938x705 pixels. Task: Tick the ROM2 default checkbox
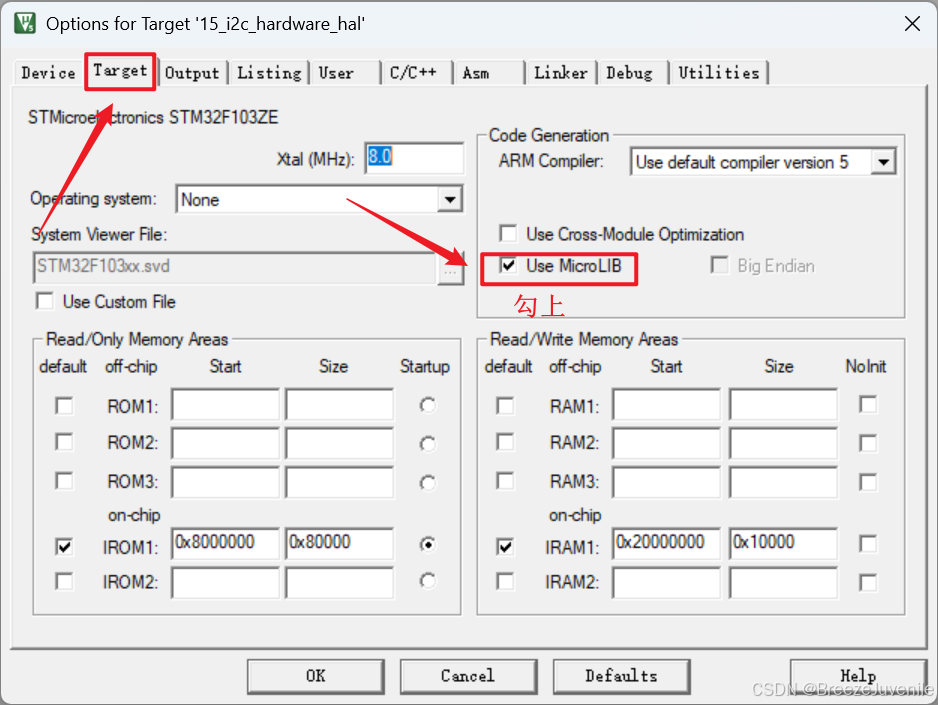pos(64,442)
